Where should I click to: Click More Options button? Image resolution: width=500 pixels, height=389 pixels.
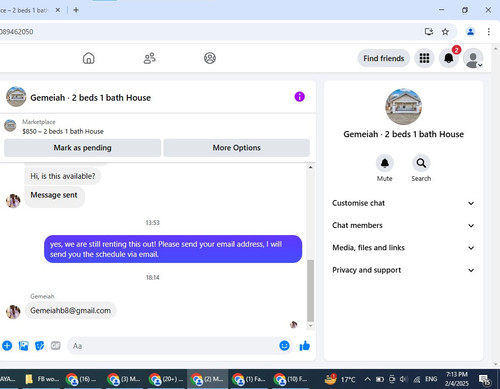coord(236,148)
